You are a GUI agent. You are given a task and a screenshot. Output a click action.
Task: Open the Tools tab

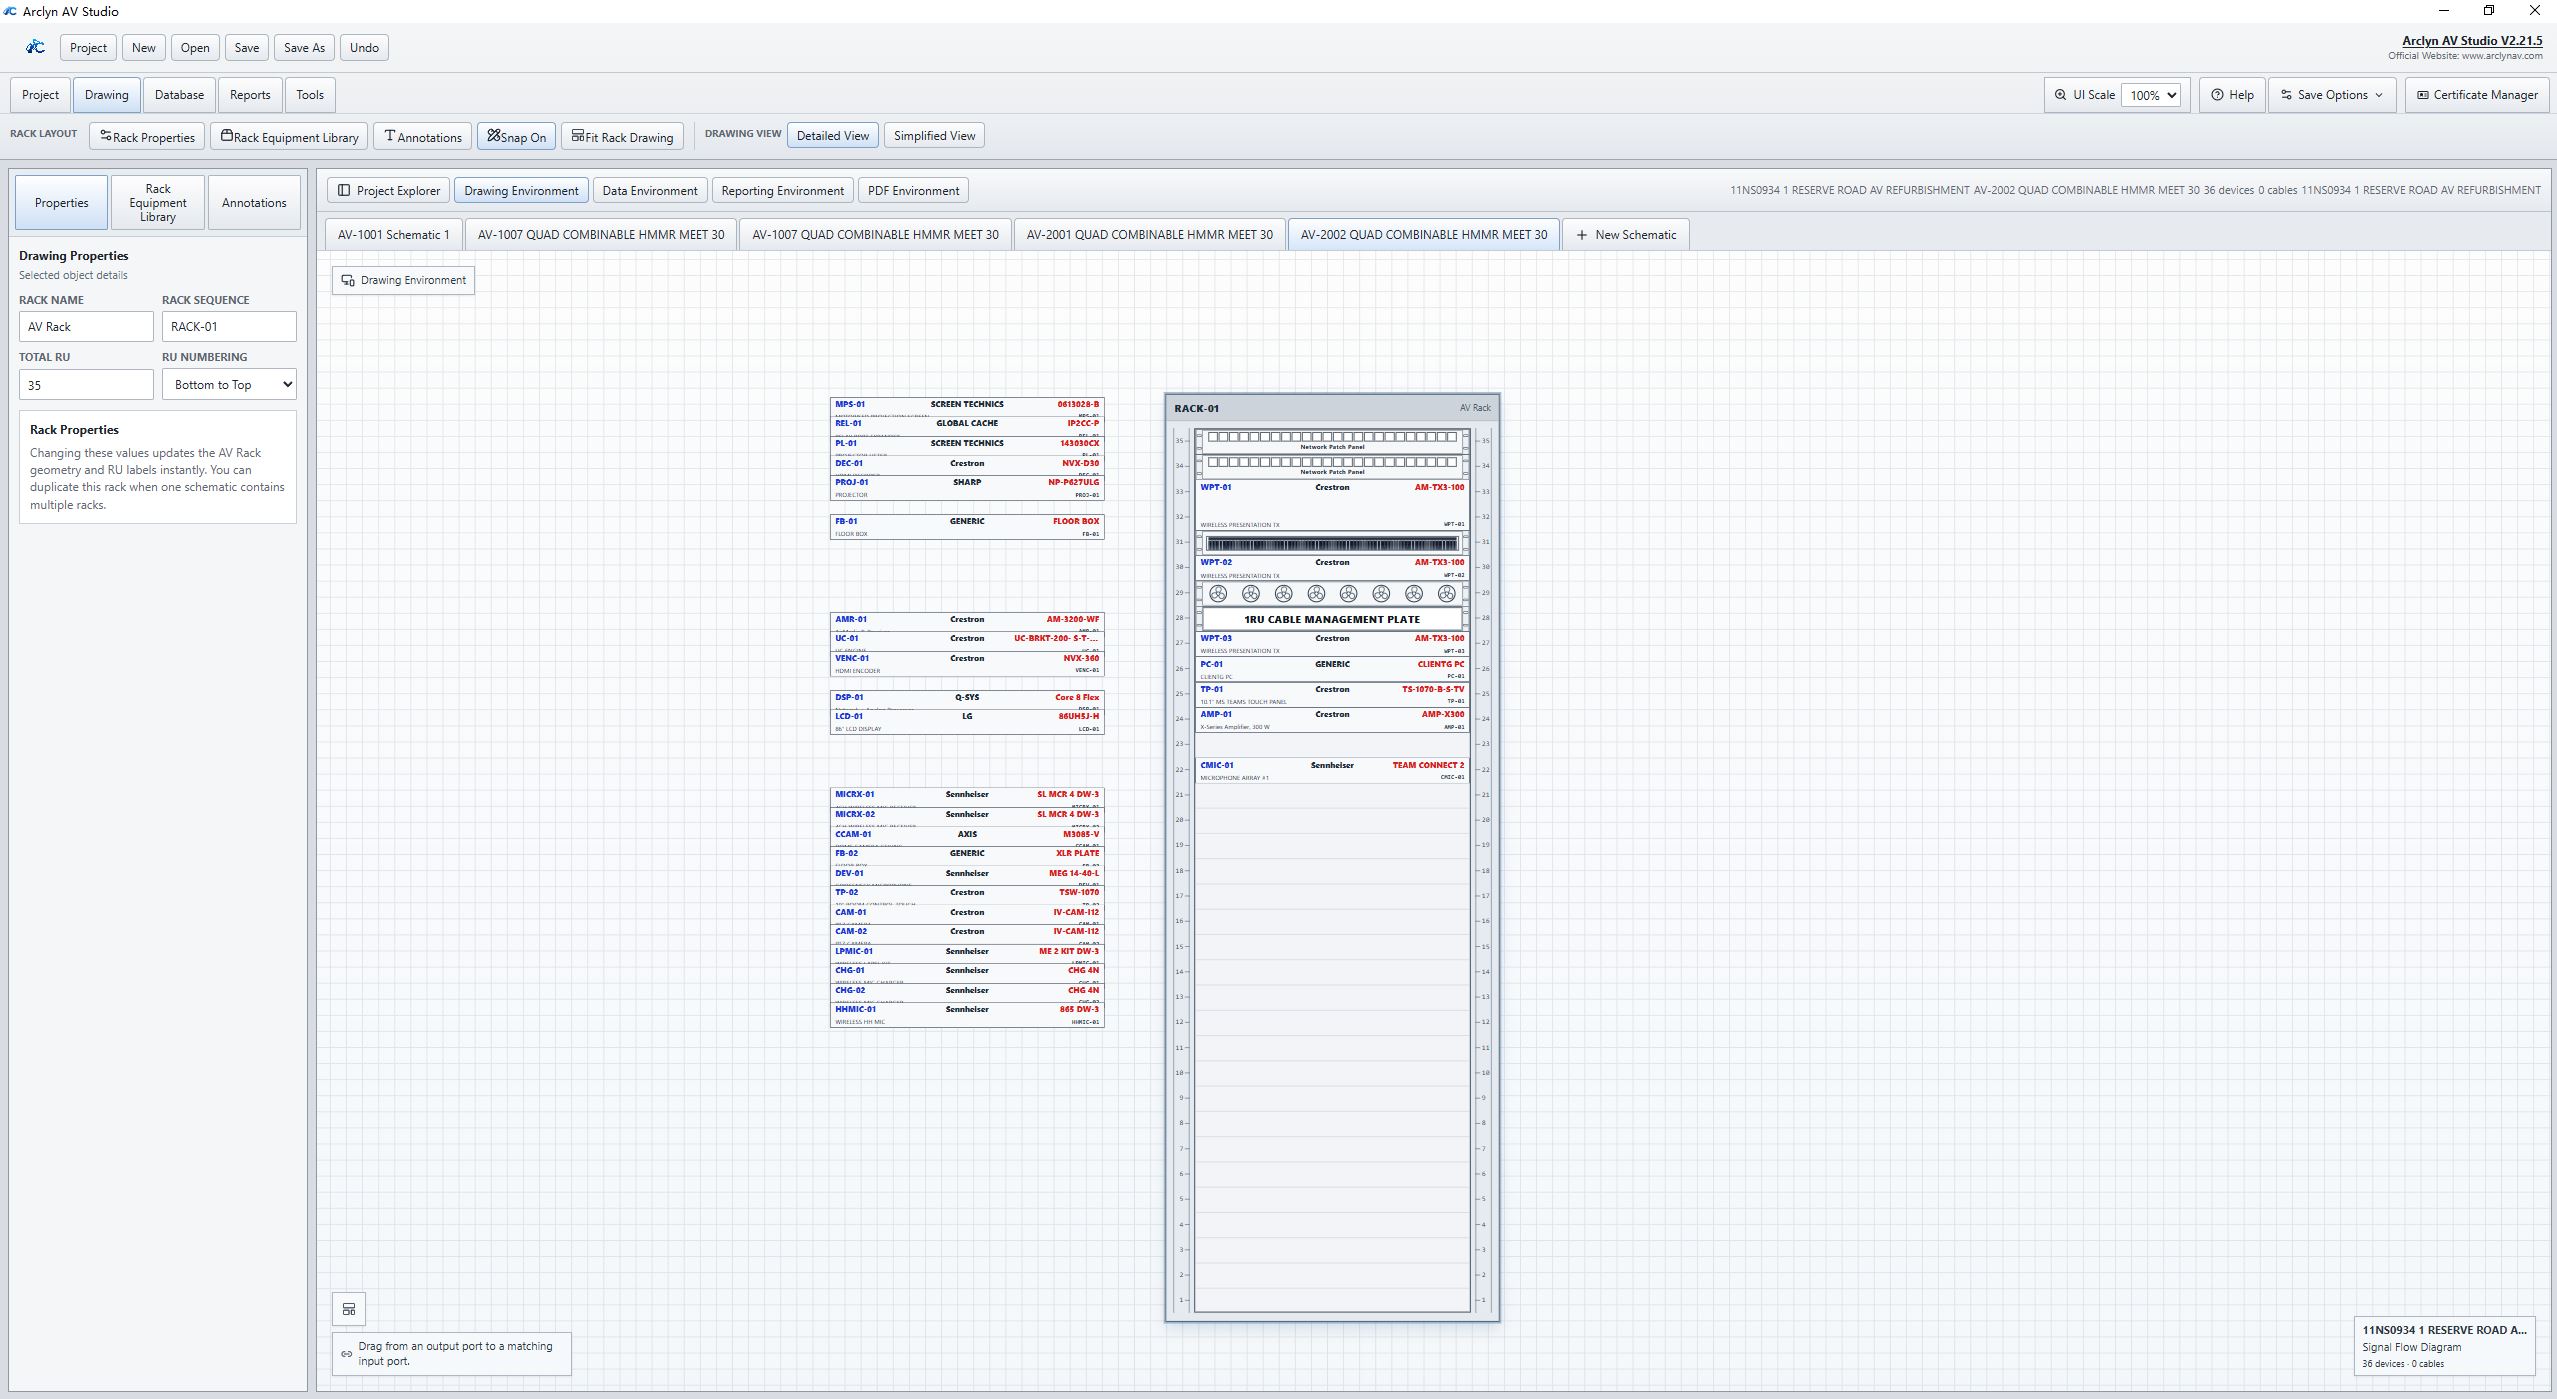[x=310, y=95]
